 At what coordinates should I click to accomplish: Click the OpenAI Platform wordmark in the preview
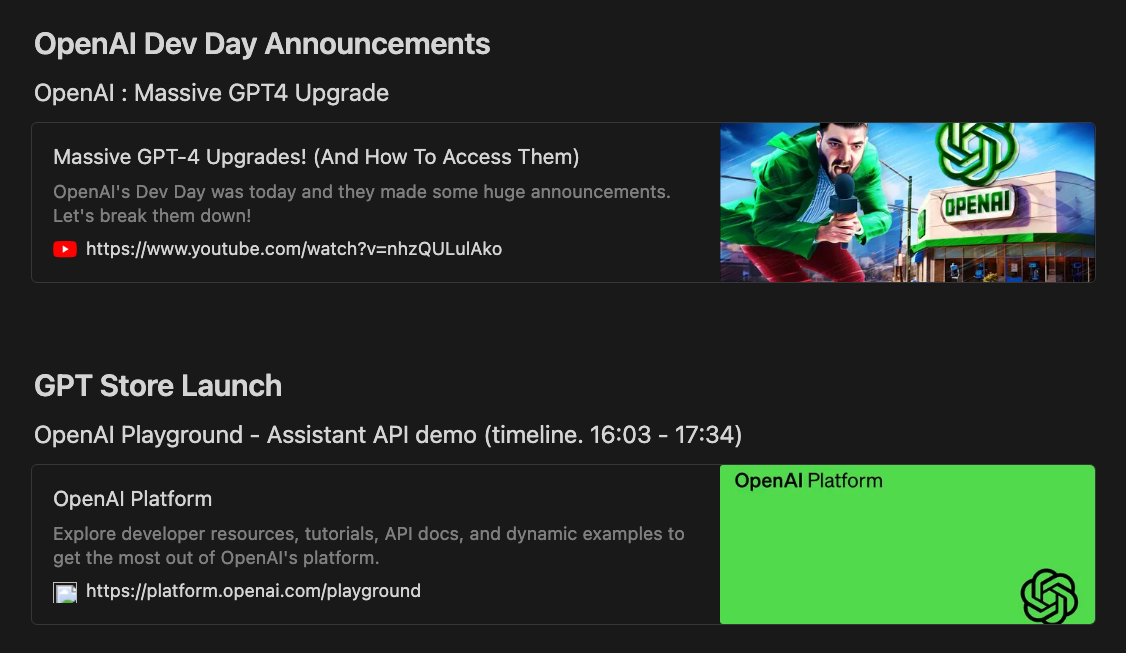coord(808,480)
